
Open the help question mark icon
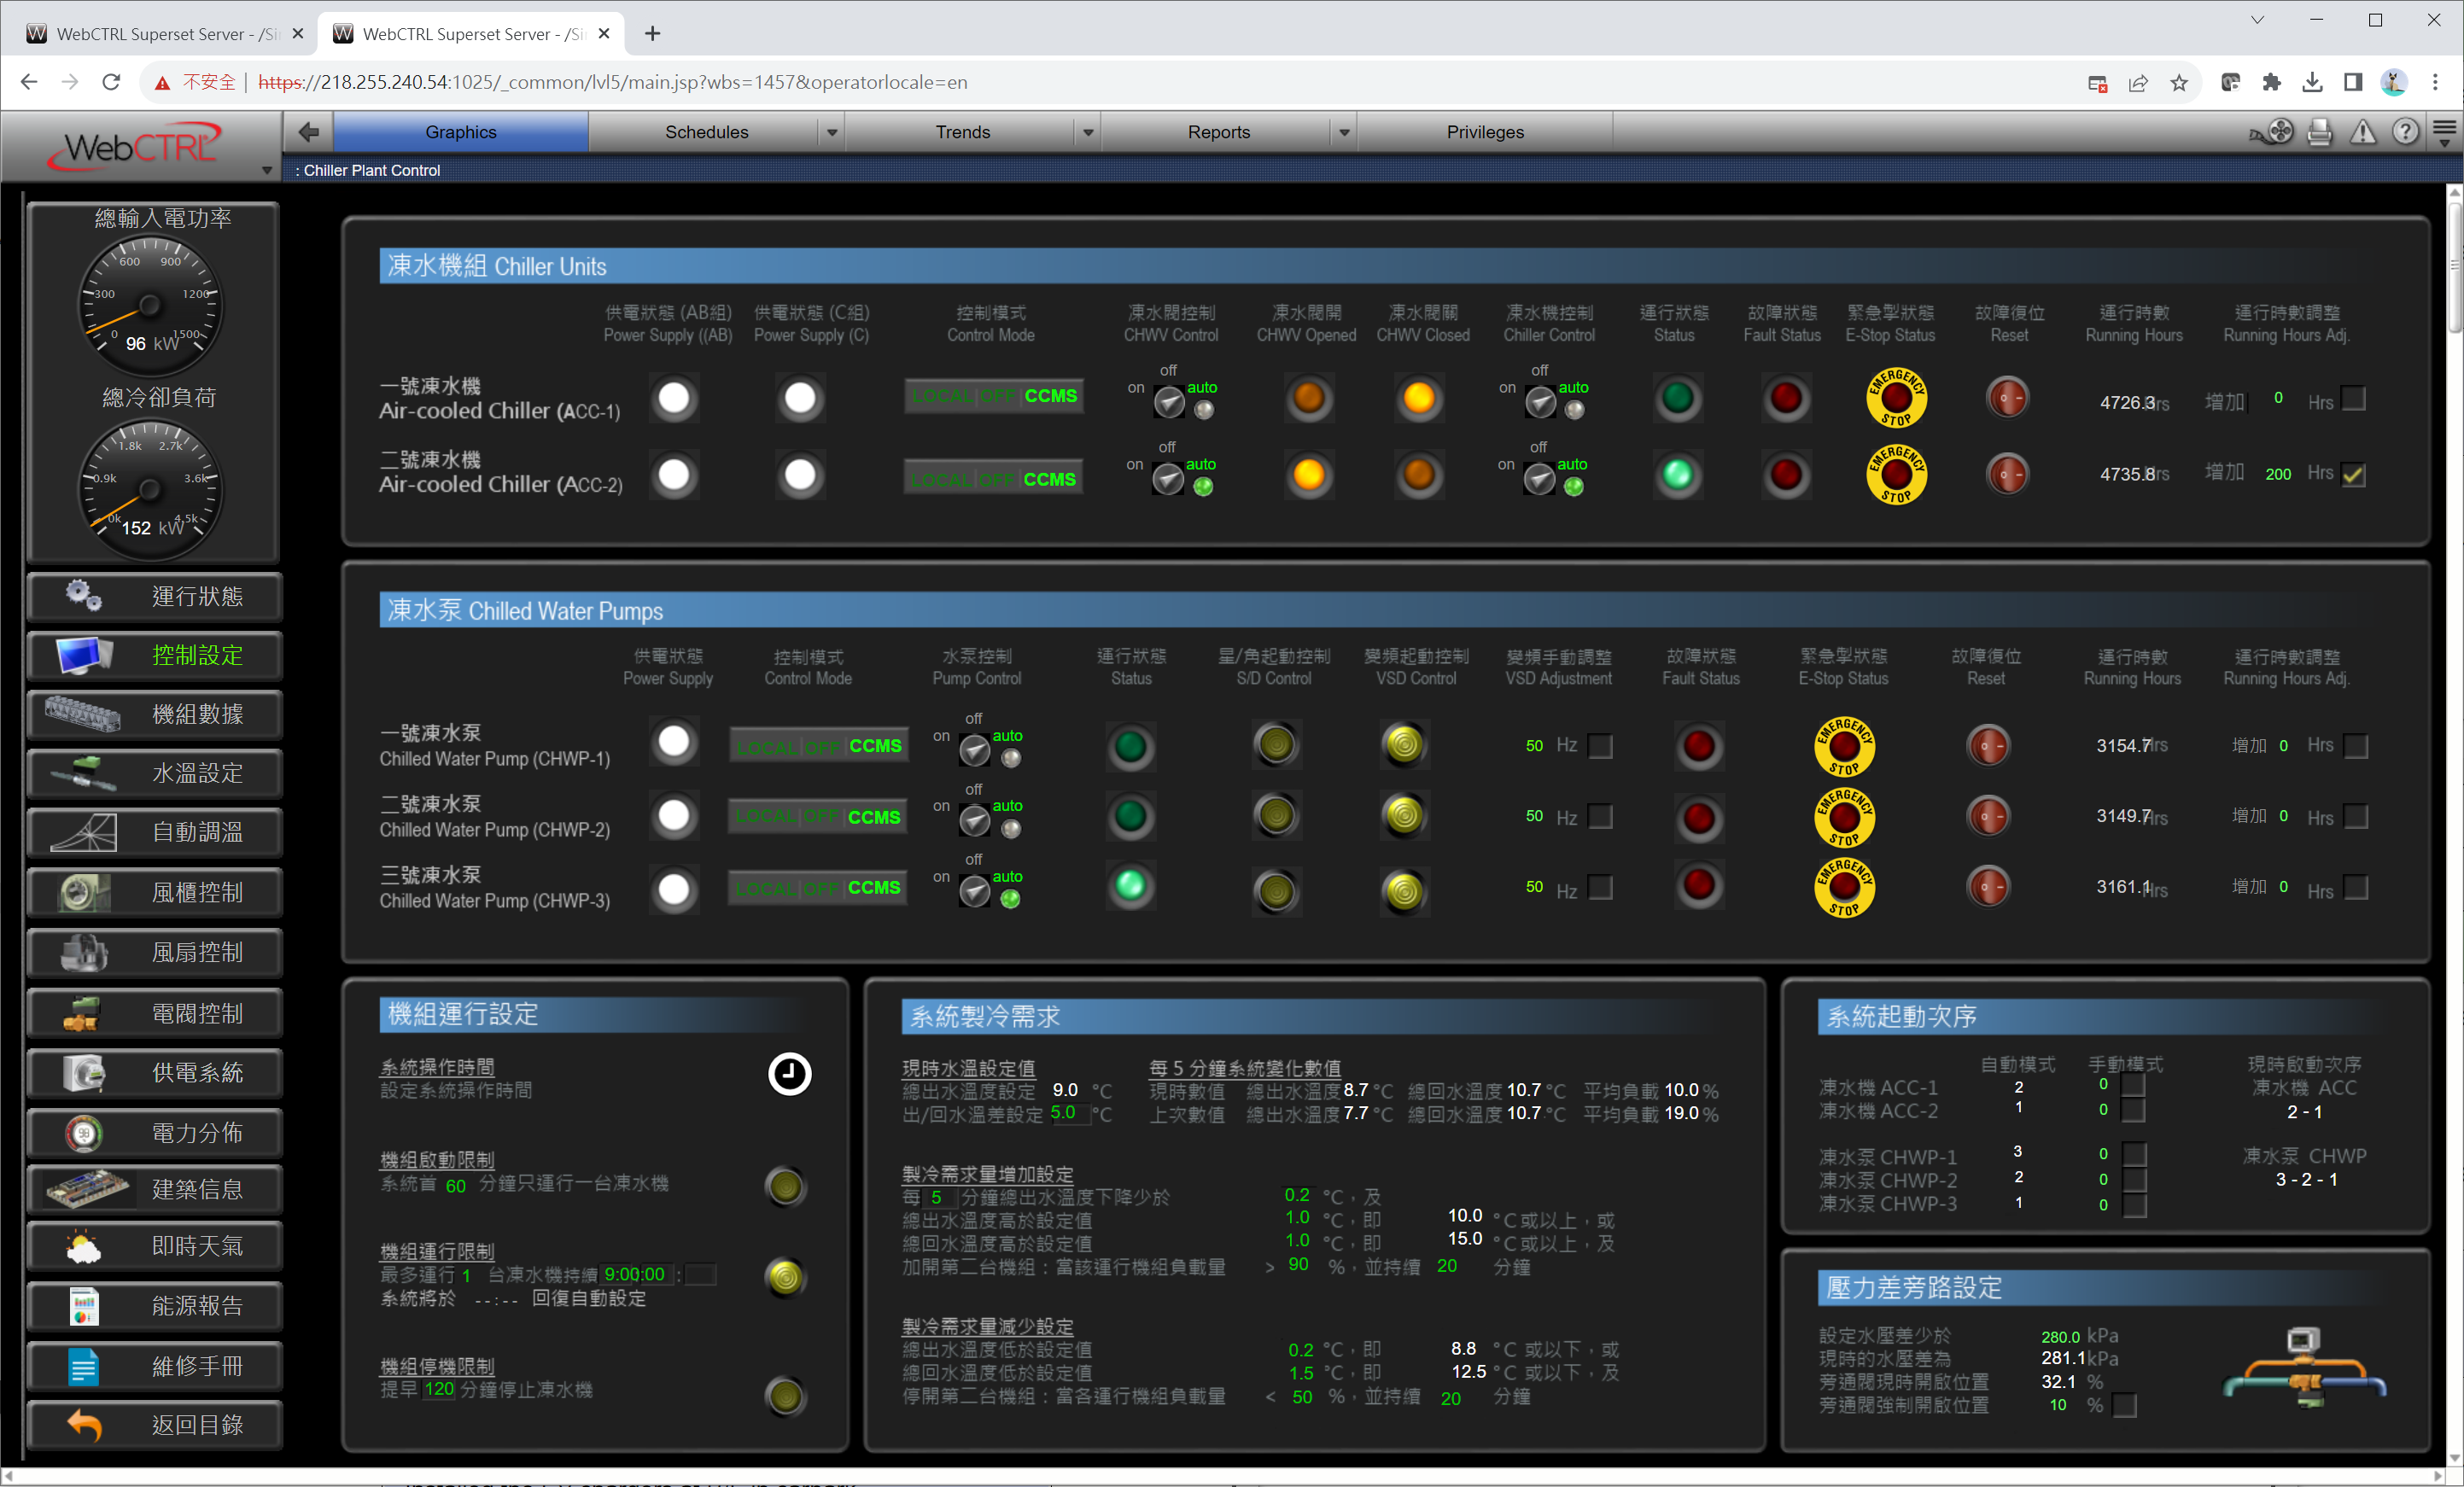pos(2405,132)
